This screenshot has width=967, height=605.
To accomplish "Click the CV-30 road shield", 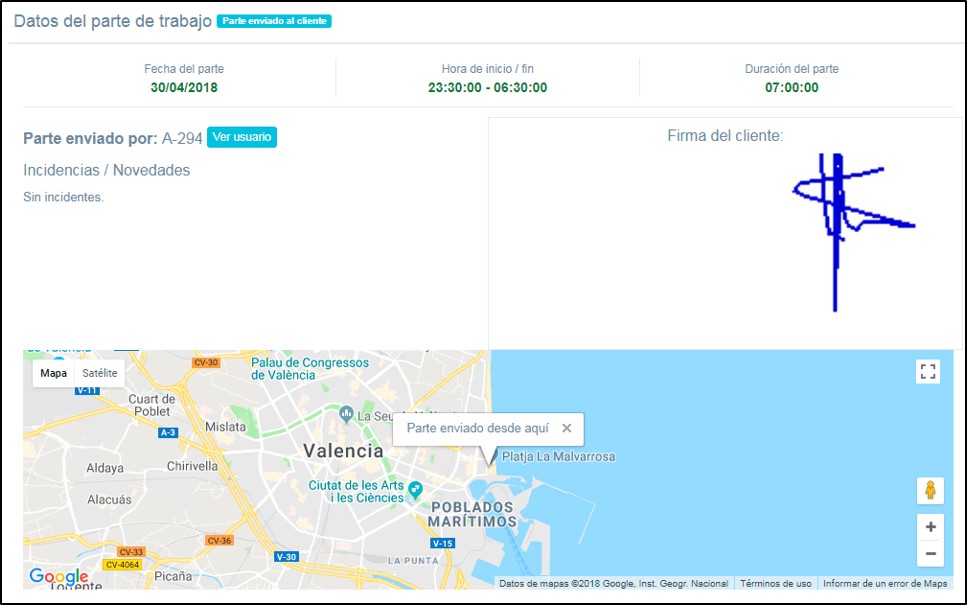I will (206, 363).
